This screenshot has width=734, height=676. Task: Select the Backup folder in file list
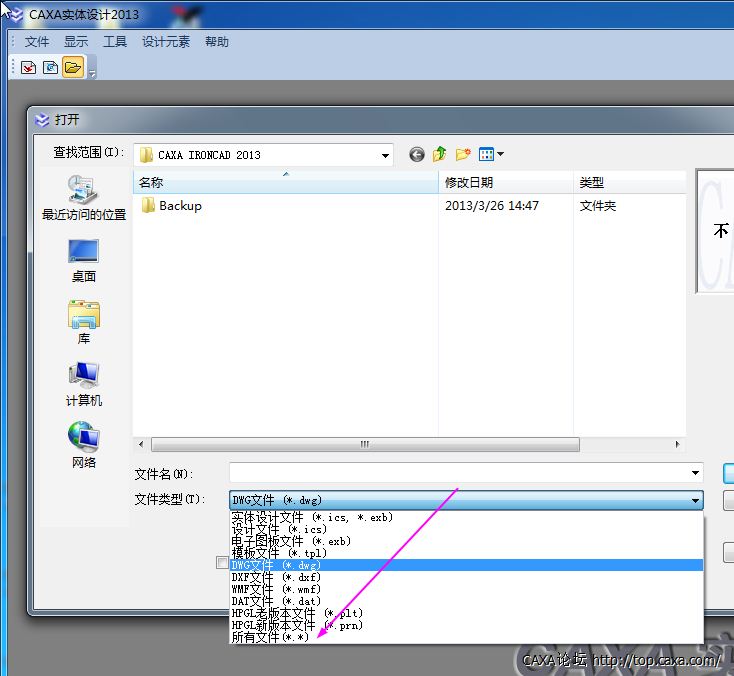[180, 206]
